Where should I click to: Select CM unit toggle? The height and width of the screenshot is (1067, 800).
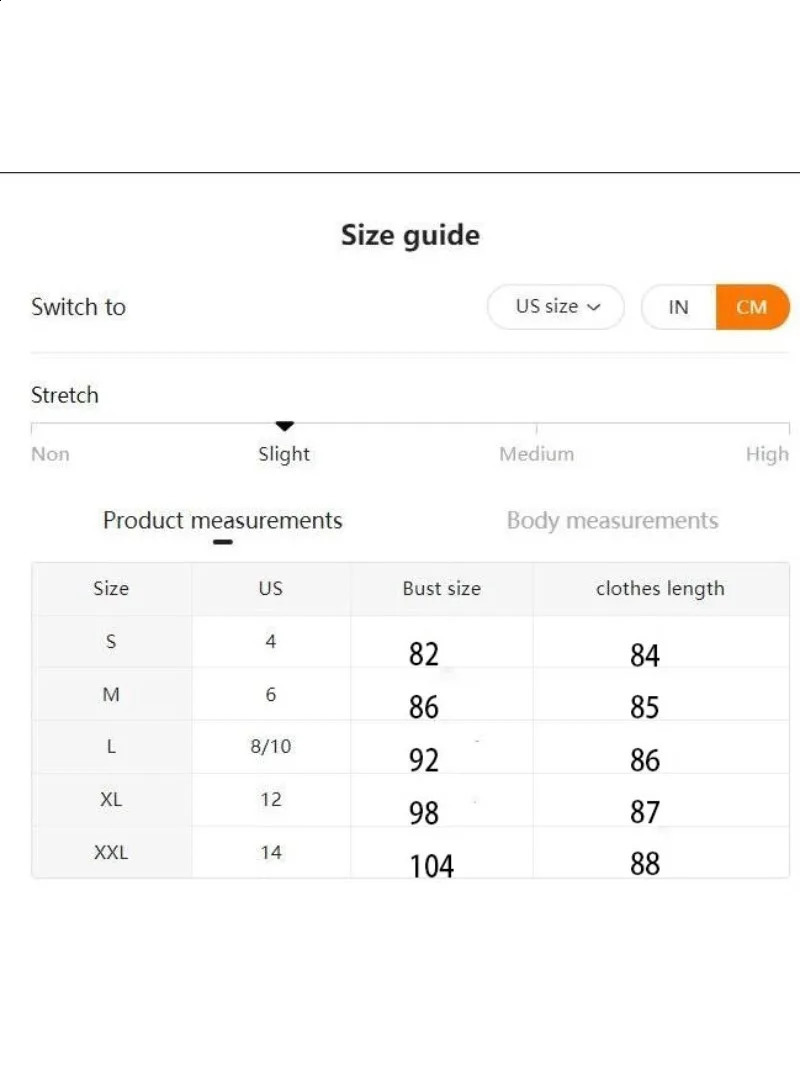tap(752, 307)
